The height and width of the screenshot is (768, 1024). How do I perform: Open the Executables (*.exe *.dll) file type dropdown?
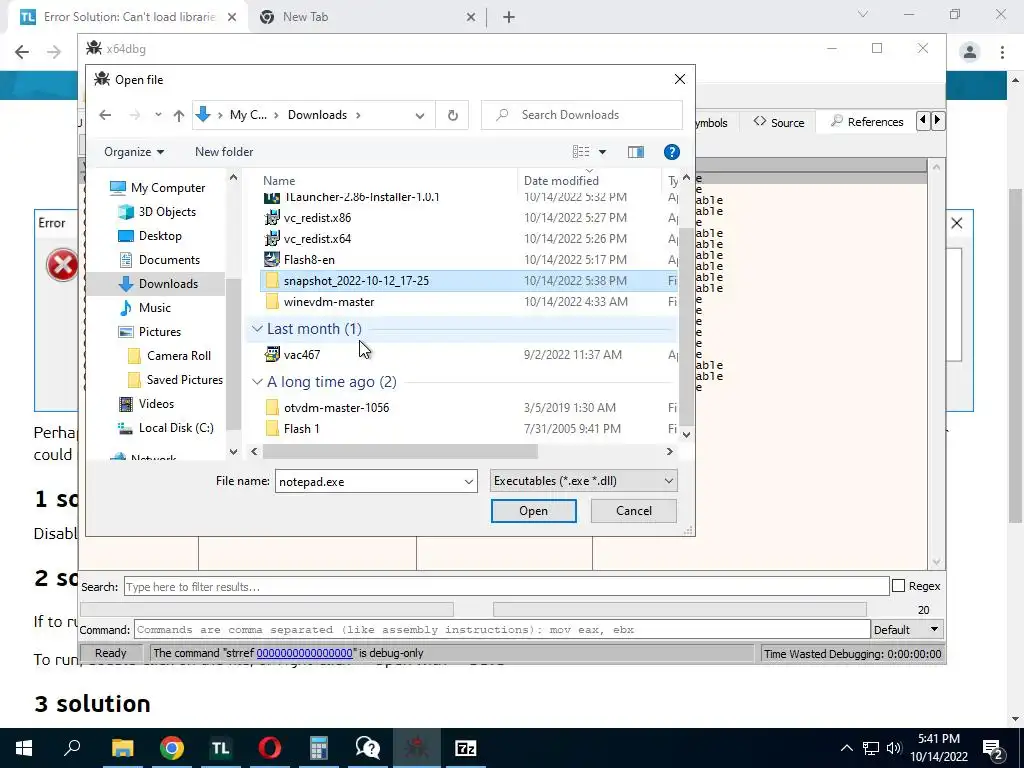coord(583,481)
